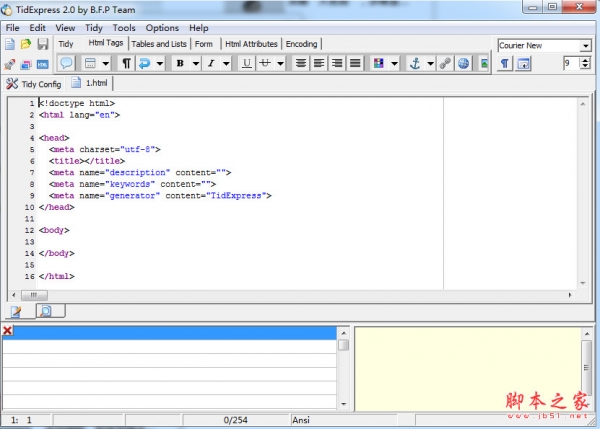Click the paragraph mark icon
The width and height of the screenshot is (600, 429).
tap(126, 63)
